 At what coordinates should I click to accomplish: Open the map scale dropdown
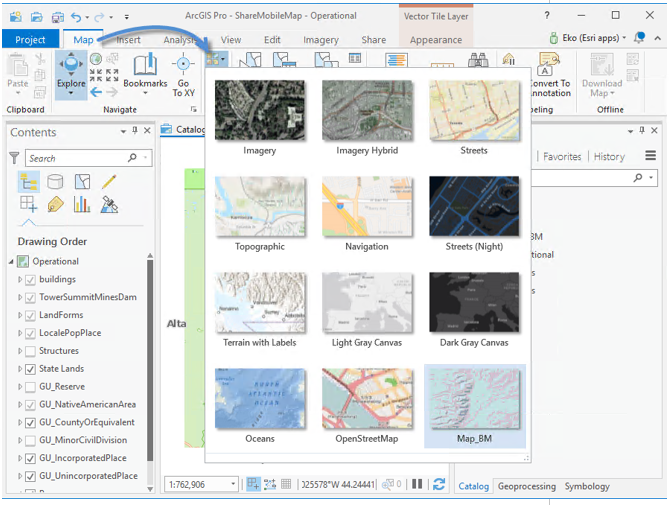pyautogui.click(x=233, y=484)
